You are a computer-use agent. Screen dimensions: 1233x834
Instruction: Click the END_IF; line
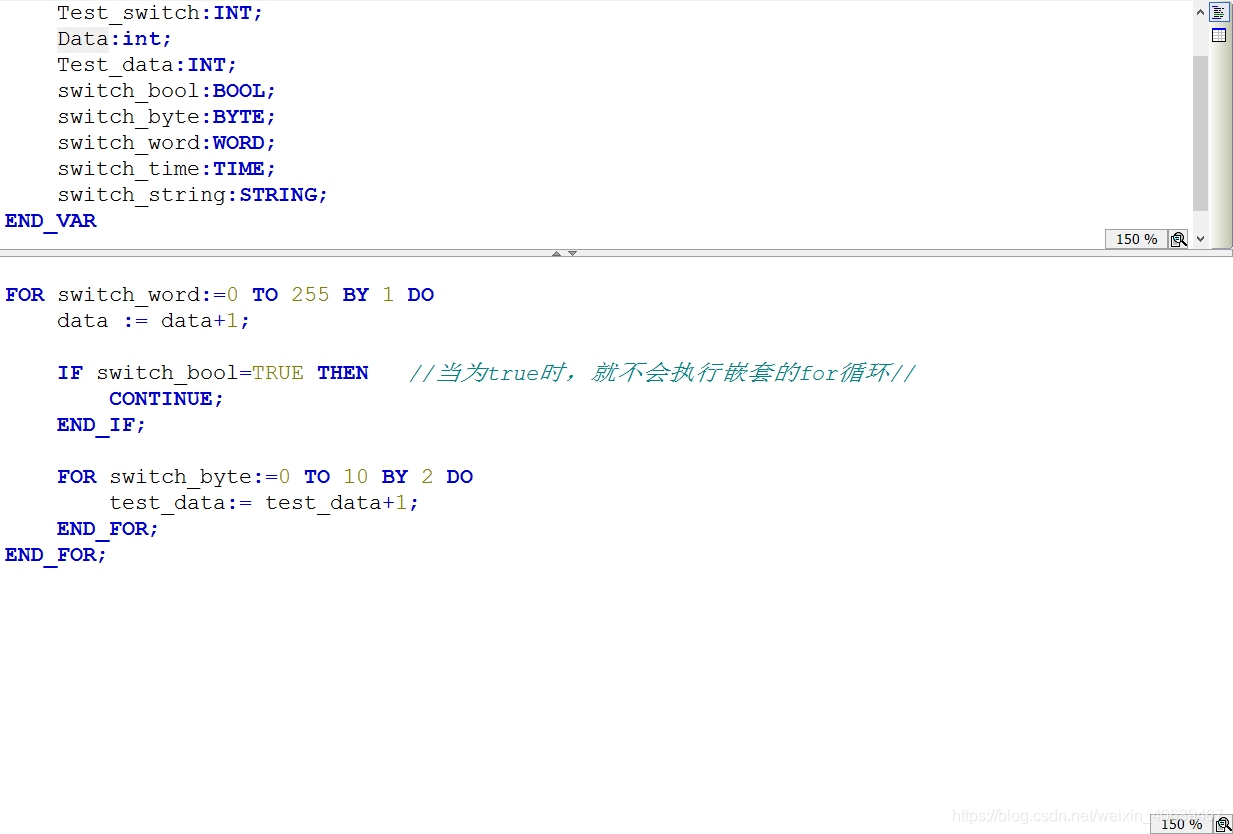click(101, 425)
